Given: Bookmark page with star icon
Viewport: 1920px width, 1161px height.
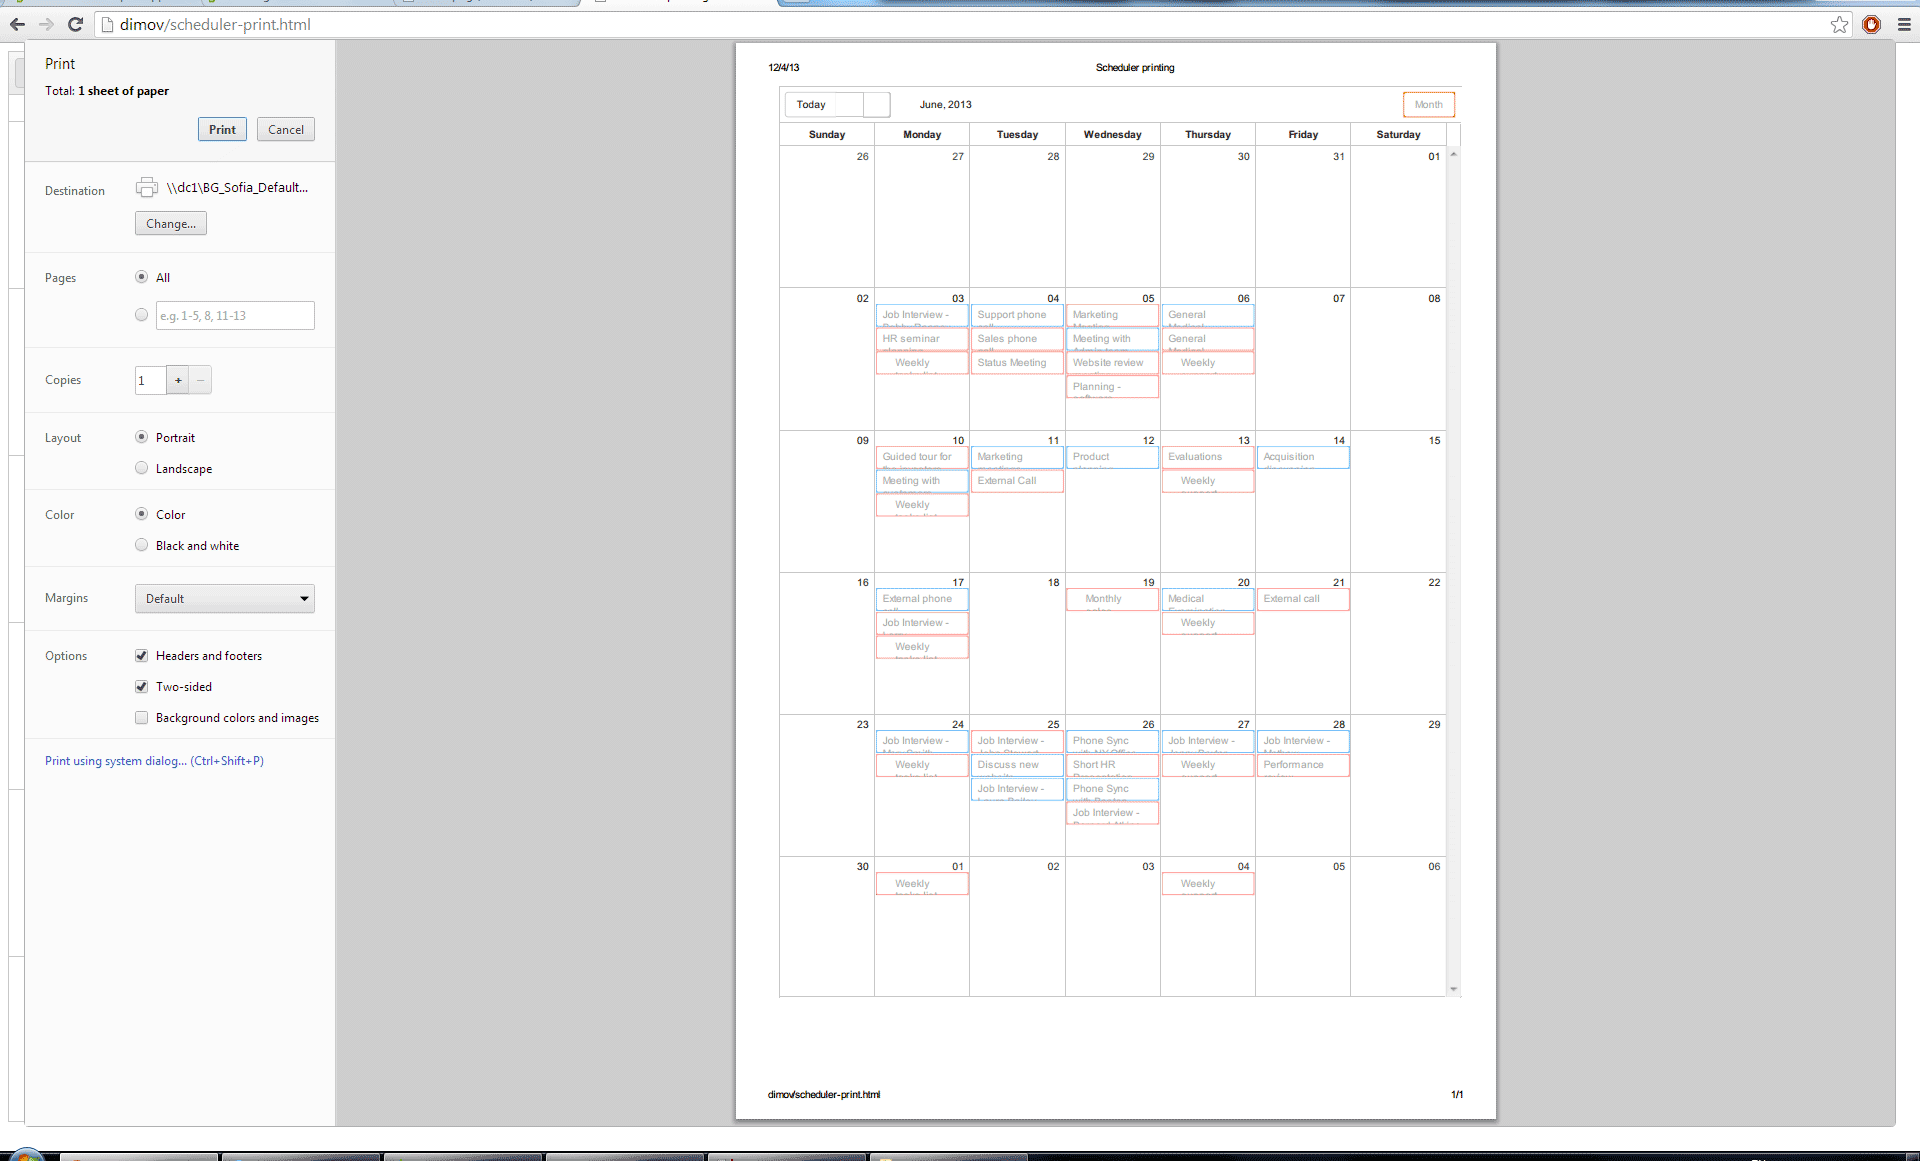Looking at the screenshot, I should point(1839,24).
